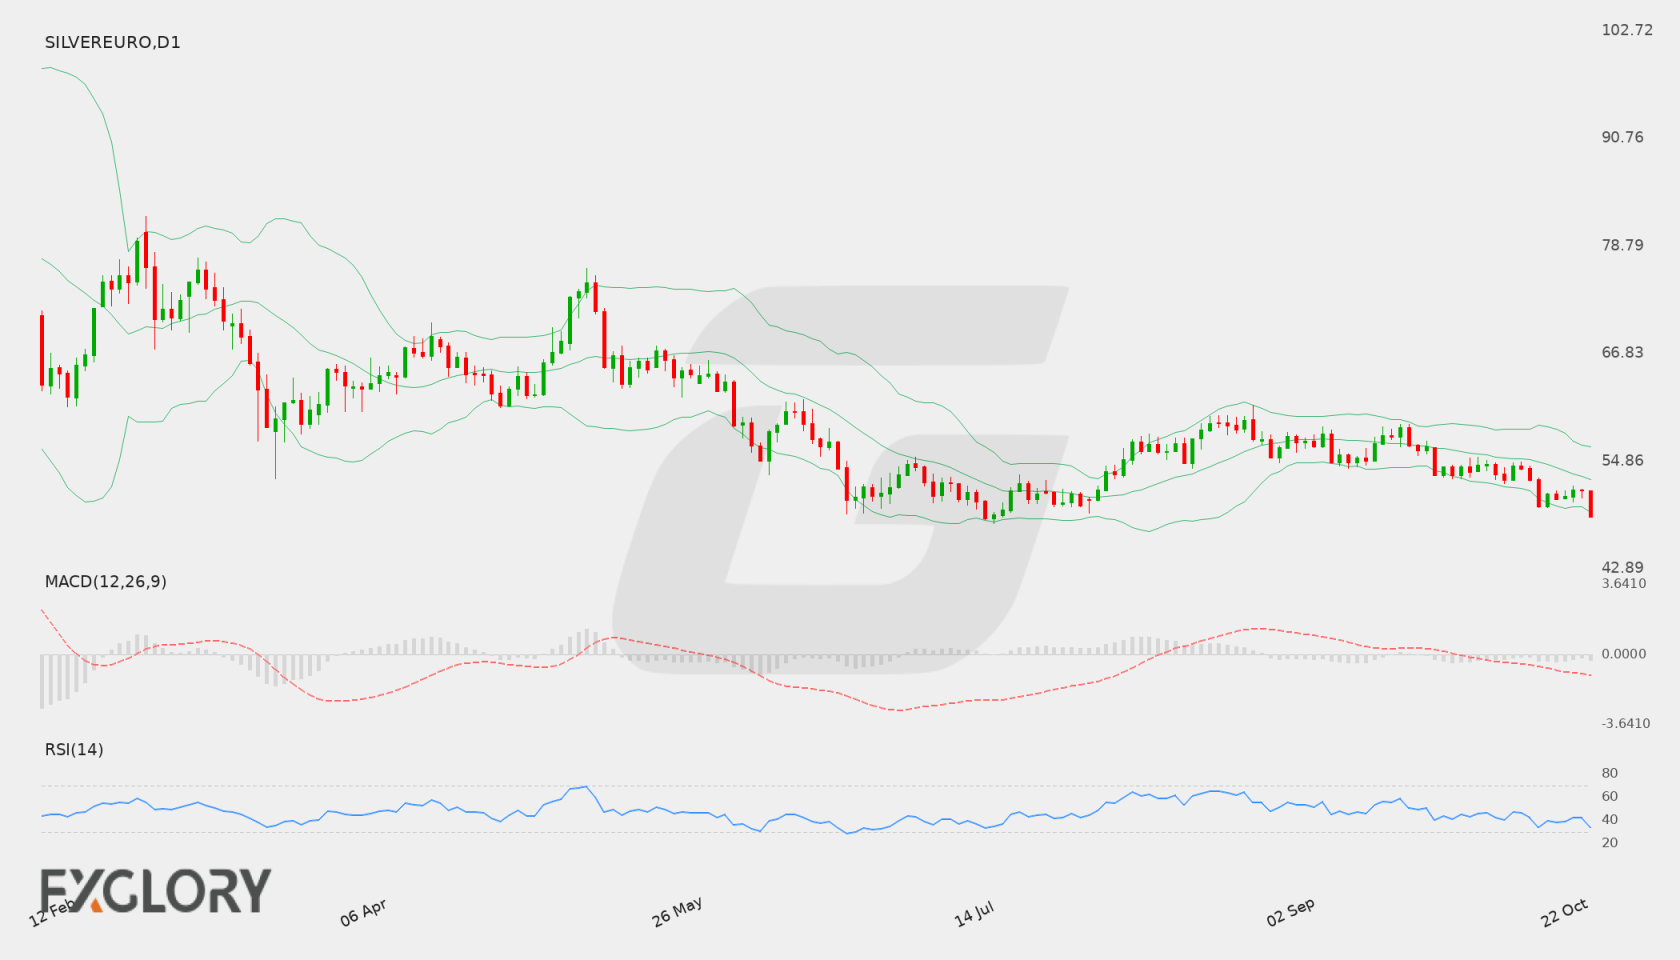Click the 22 Oct date label
The image size is (1680, 960).
[1564, 912]
